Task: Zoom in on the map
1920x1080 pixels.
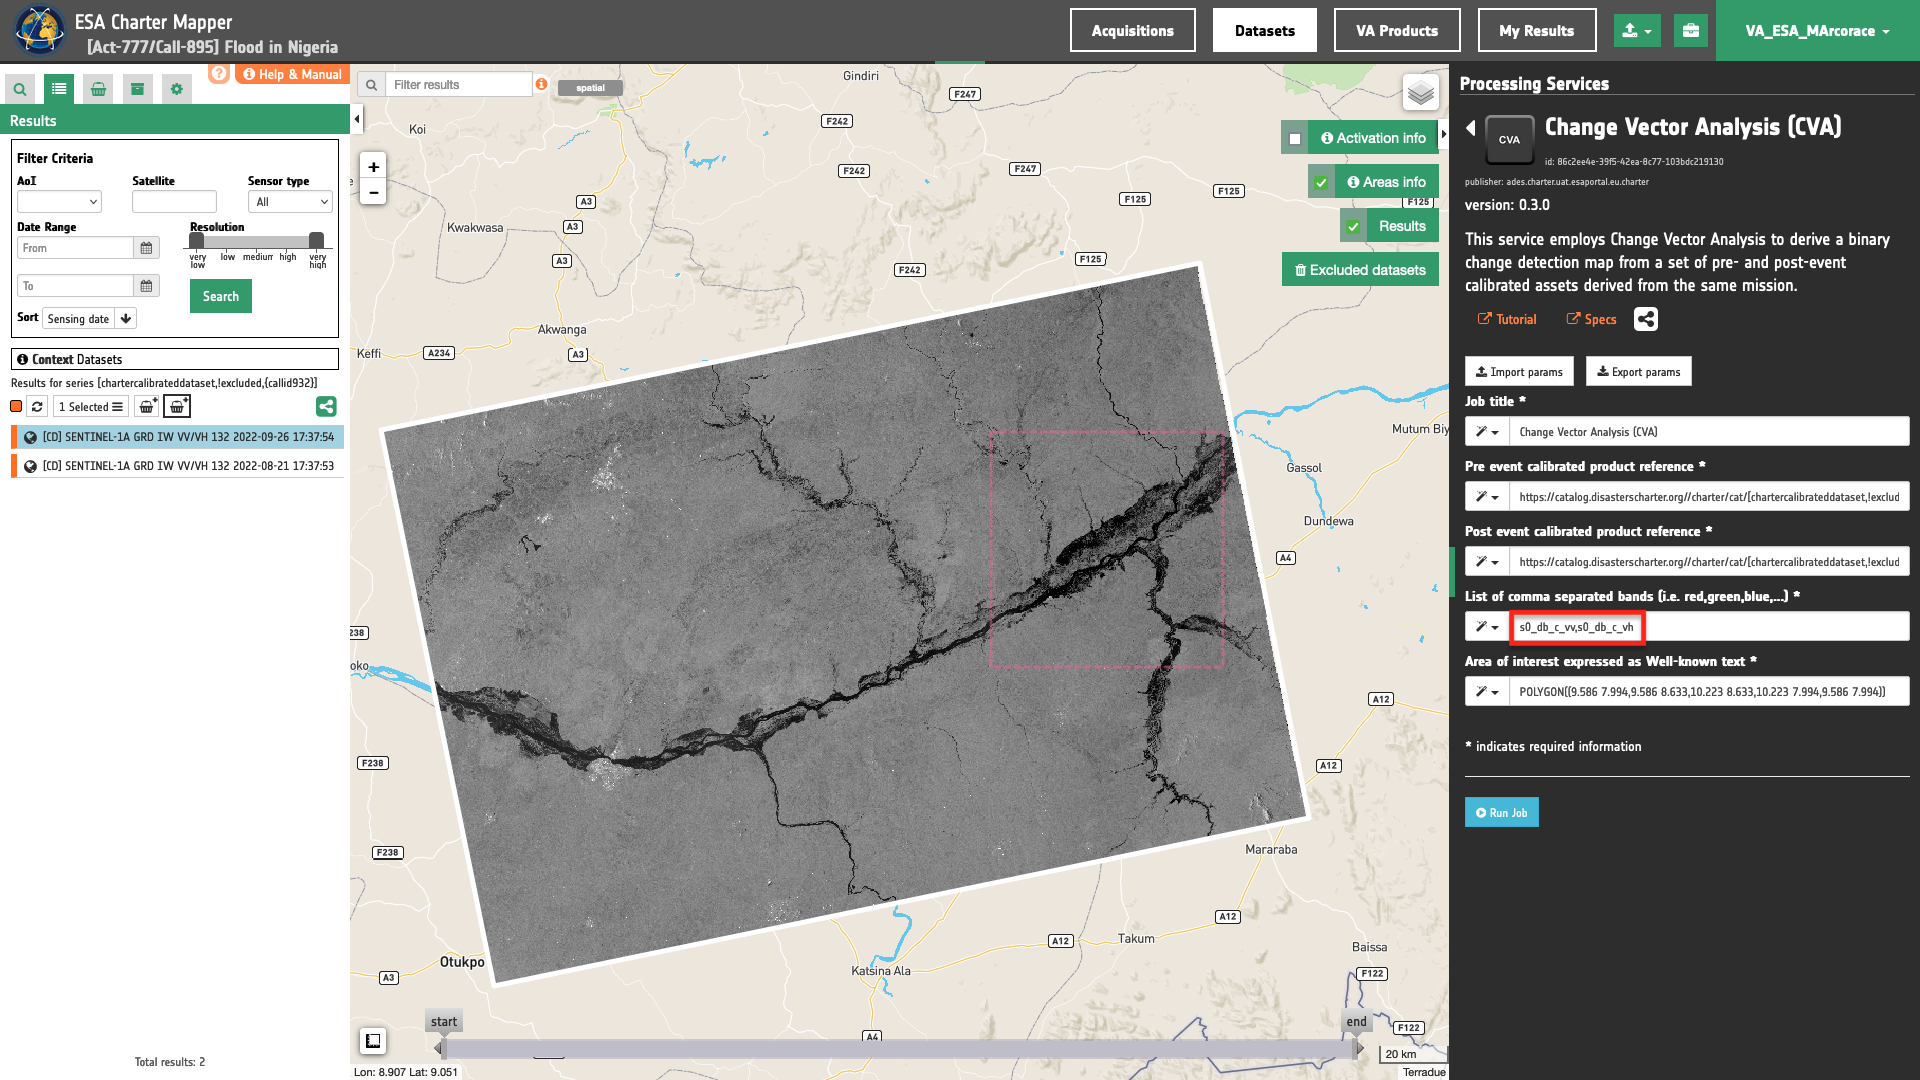Action: 373,167
